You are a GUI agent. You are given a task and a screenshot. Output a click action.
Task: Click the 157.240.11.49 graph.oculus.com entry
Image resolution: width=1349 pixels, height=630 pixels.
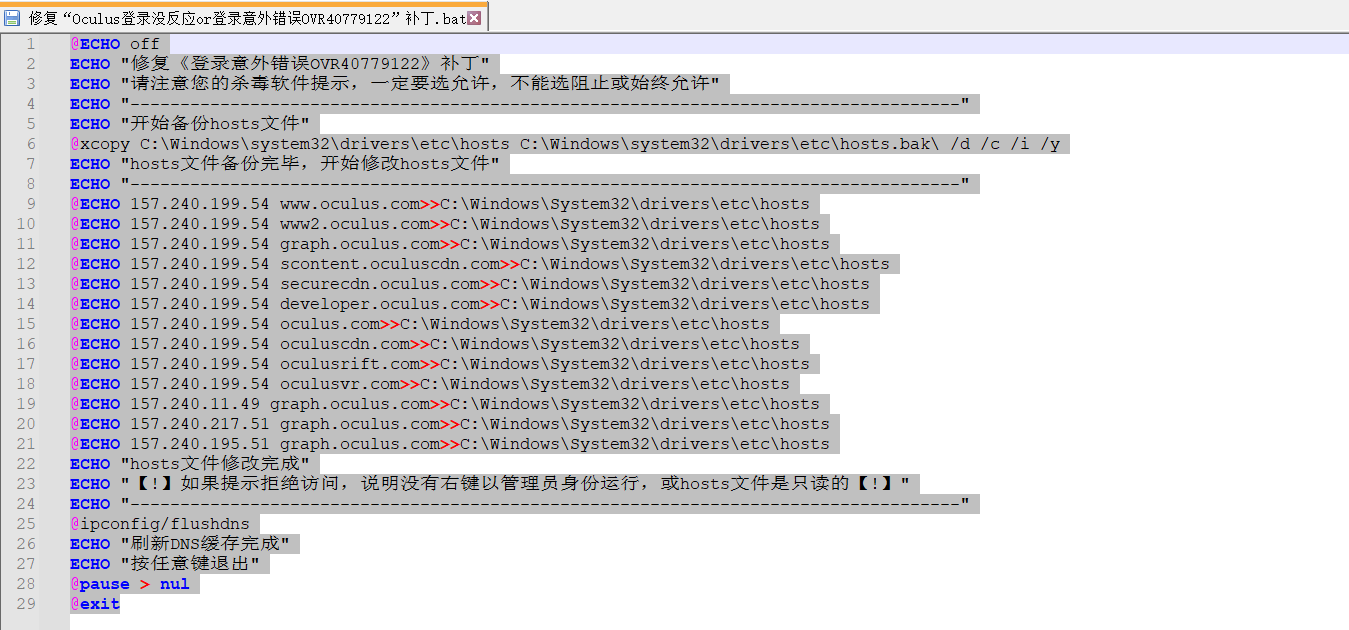coord(445,404)
